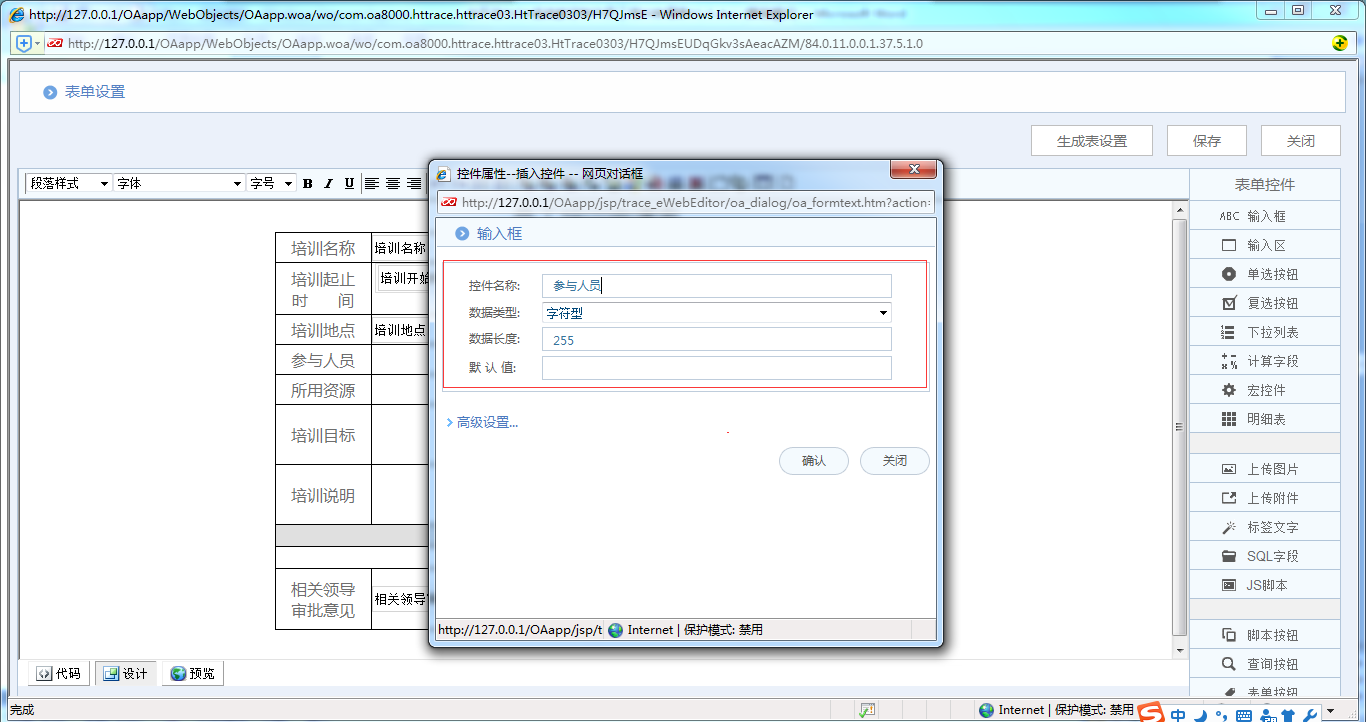
Task: Select the 宏控件 icon in the sidebar
Action: [1264, 389]
